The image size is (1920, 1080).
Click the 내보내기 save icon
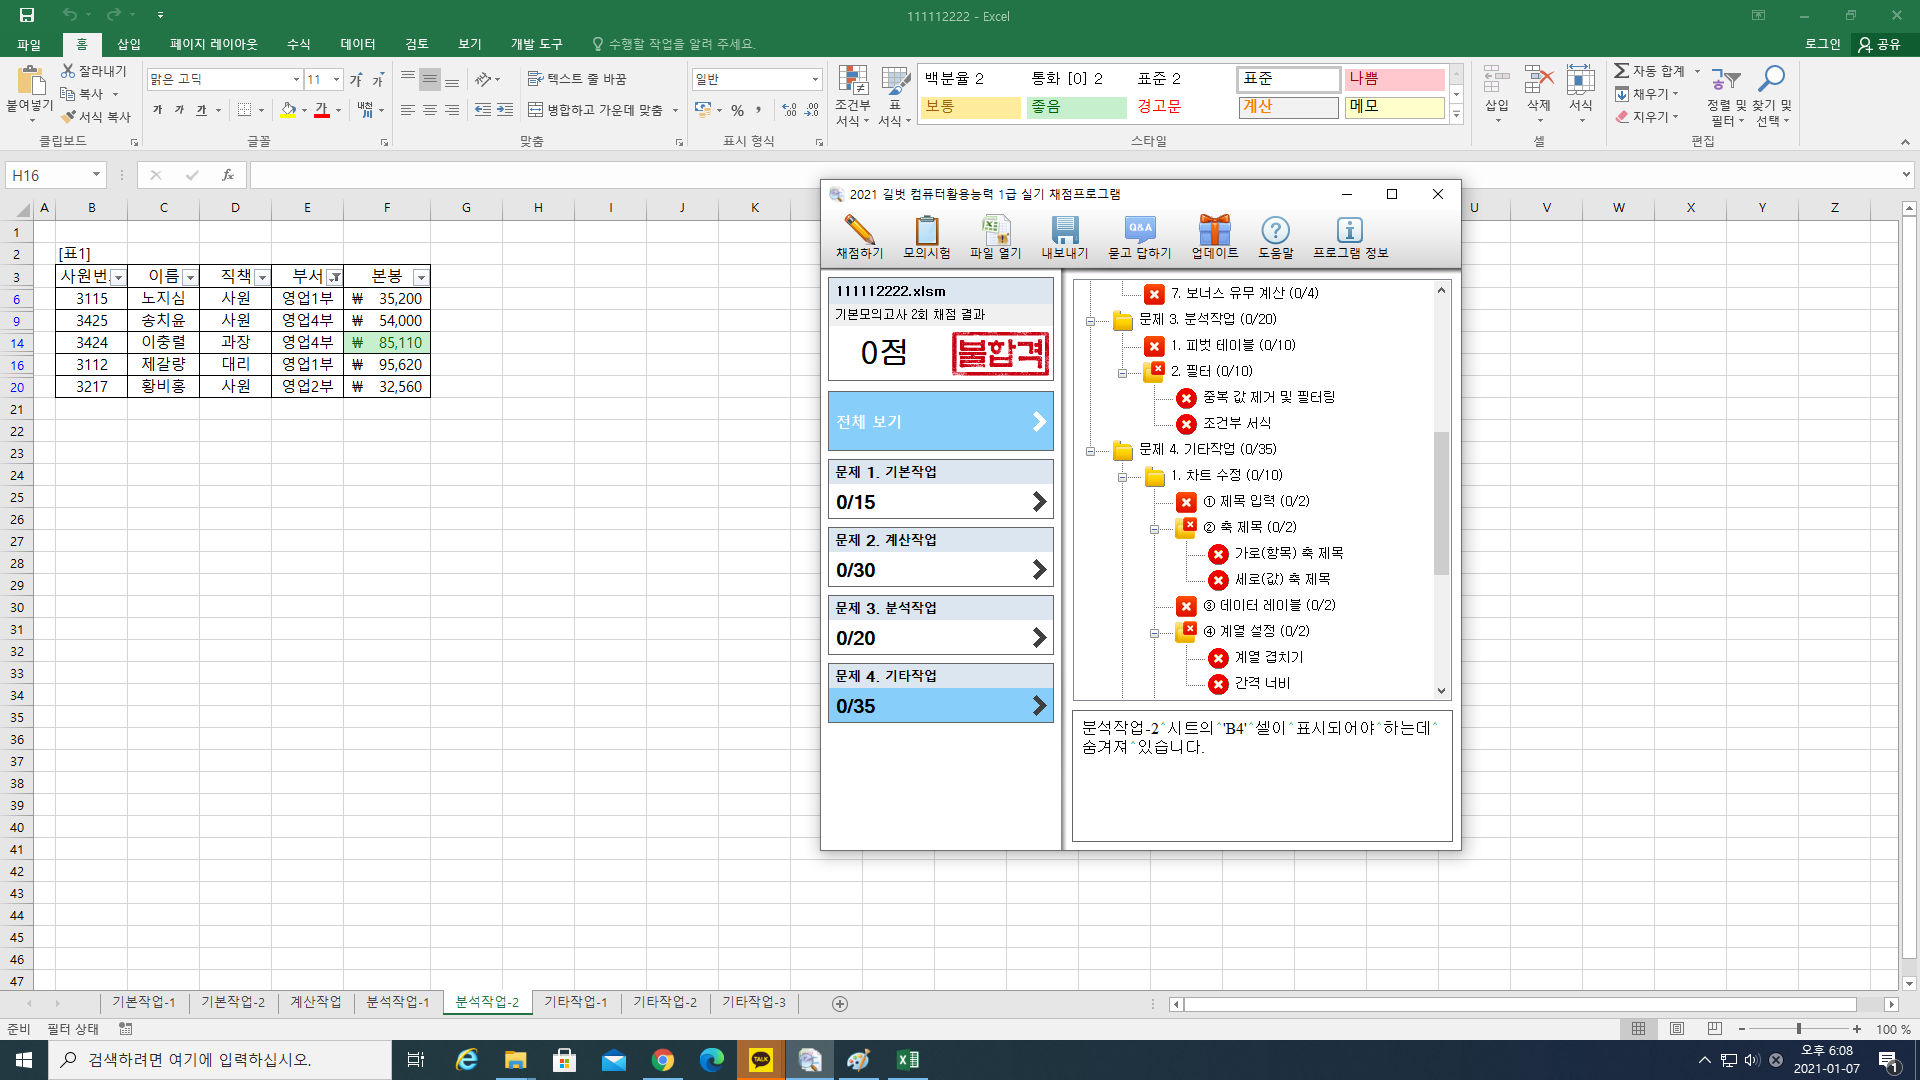click(1064, 231)
